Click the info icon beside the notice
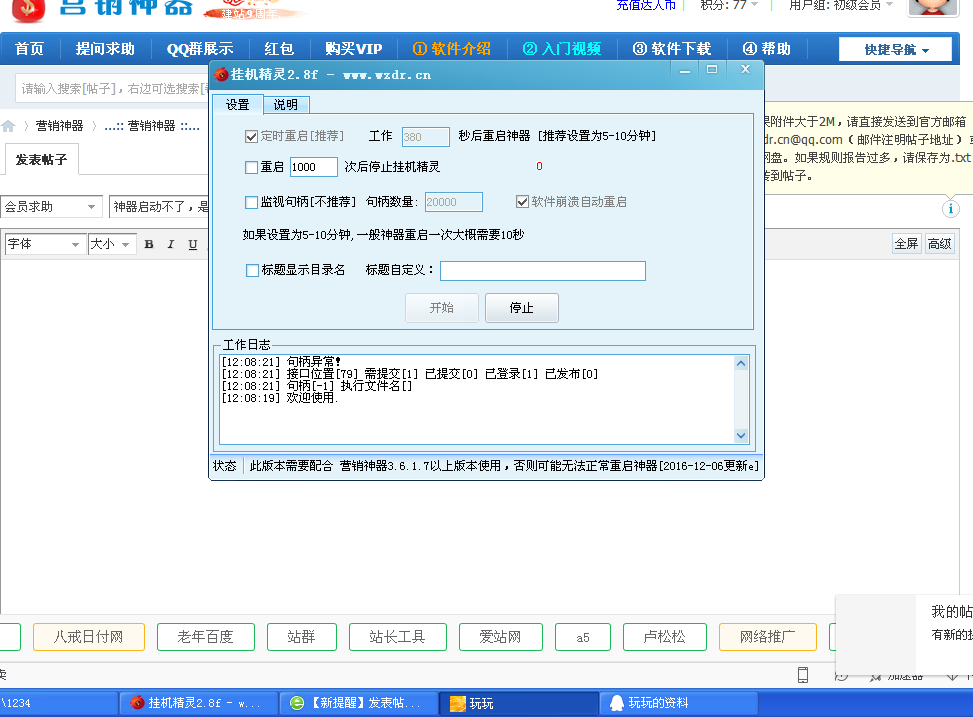The image size is (973, 717). 950,209
